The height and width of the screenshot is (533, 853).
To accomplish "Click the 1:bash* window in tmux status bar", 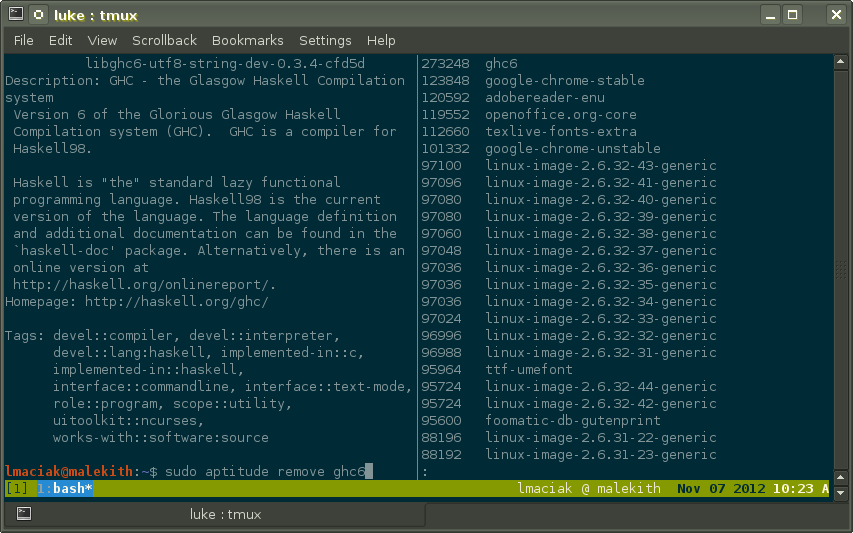I will 64,489.
